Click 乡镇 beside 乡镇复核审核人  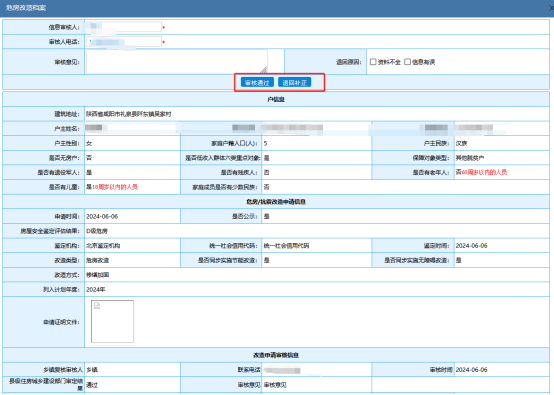pyautogui.click(x=92, y=370)
